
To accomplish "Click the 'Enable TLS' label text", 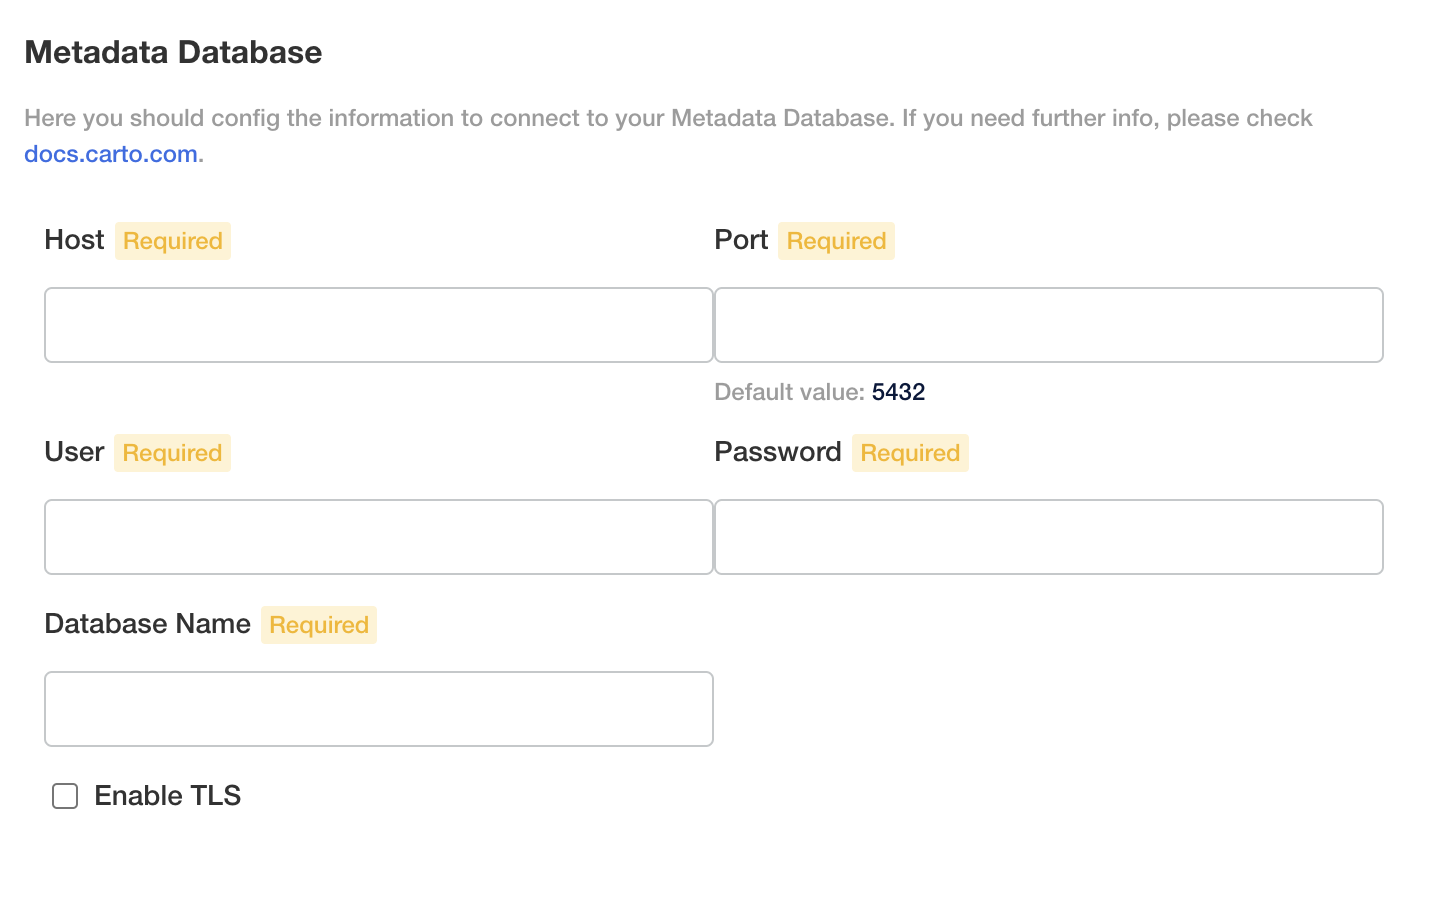I will tap(167, 796).
